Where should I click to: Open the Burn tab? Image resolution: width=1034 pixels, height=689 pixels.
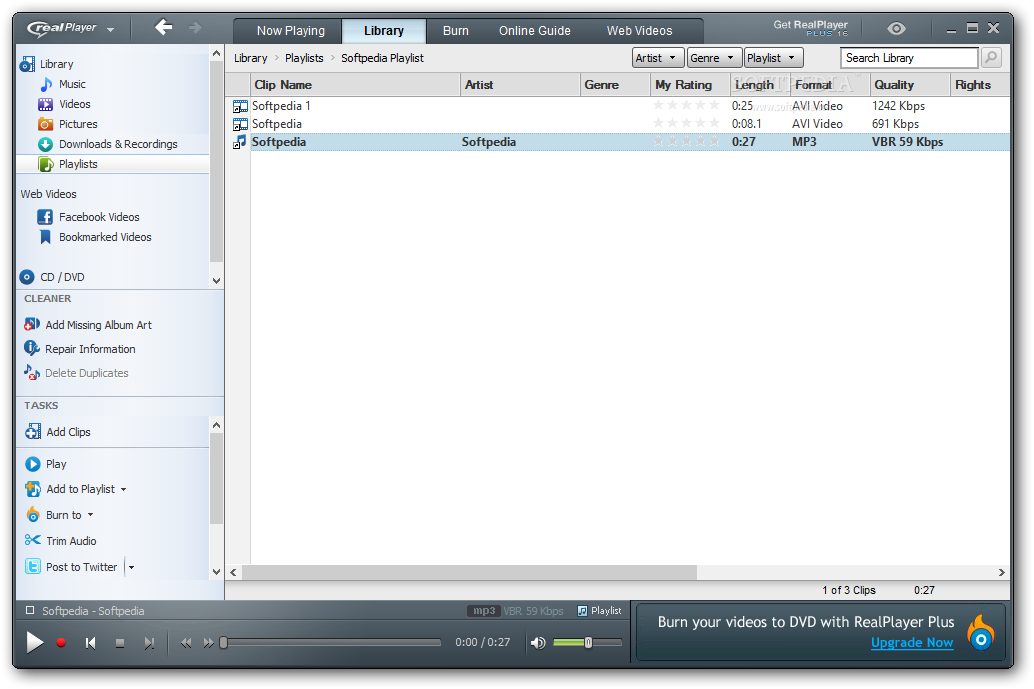455,30
